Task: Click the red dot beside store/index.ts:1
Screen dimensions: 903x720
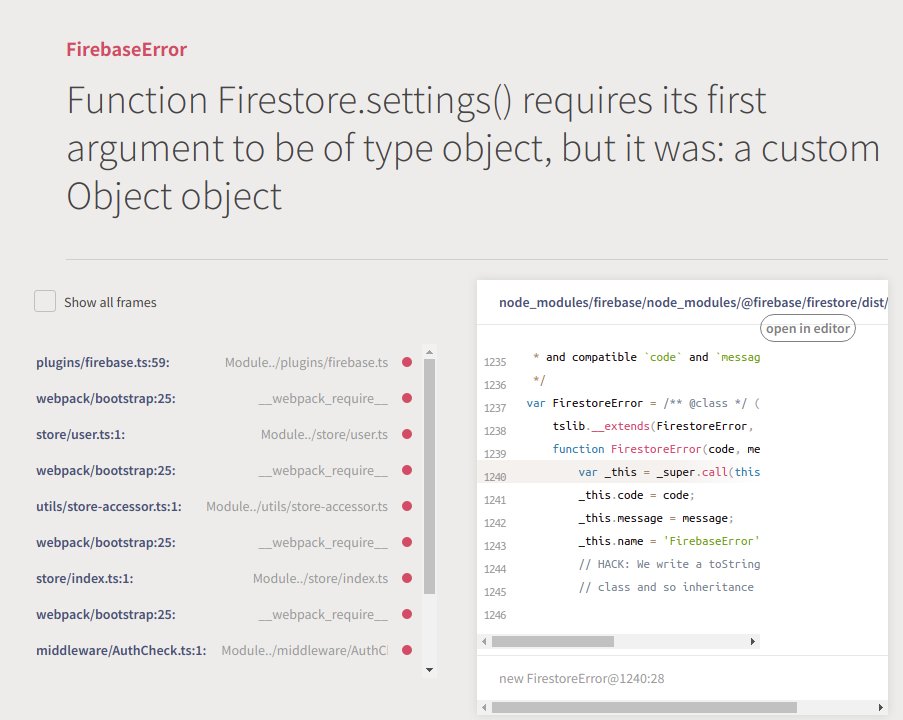Action: (x=406, y=578)
